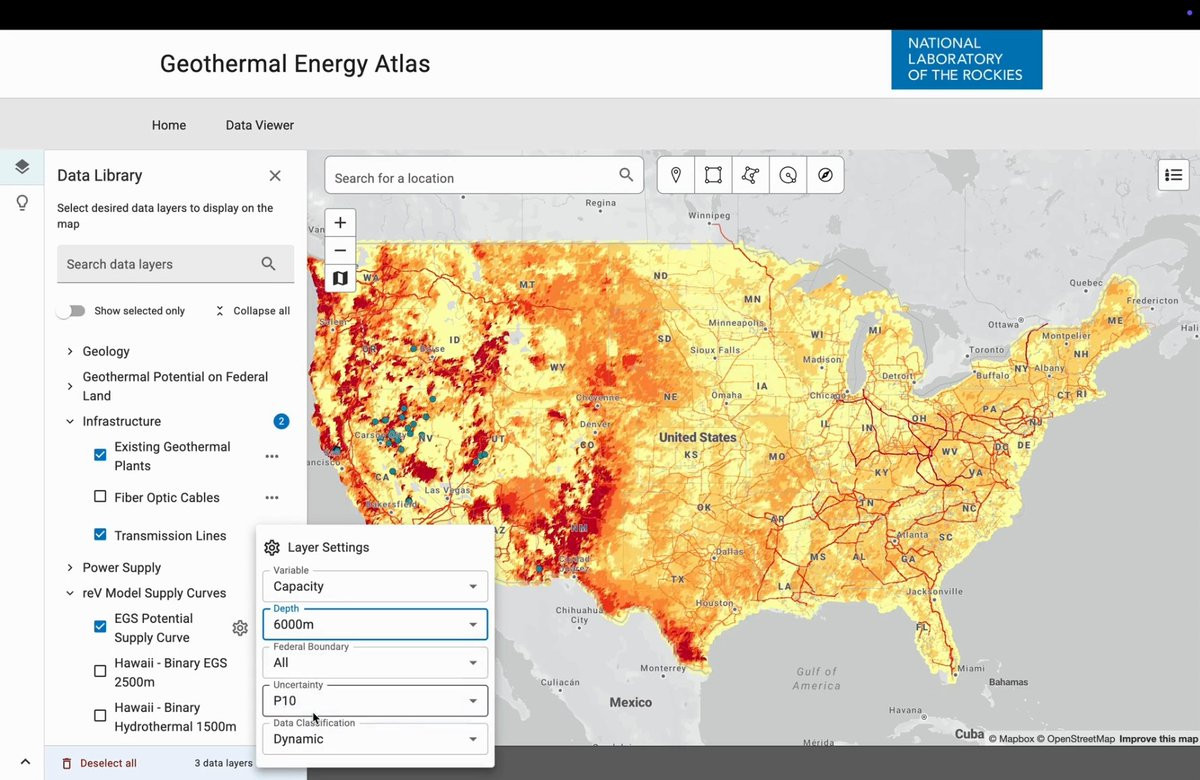The image size is (1200, 780).
Task: Toggle Show selected only switch
Action: tap(71, 311)
